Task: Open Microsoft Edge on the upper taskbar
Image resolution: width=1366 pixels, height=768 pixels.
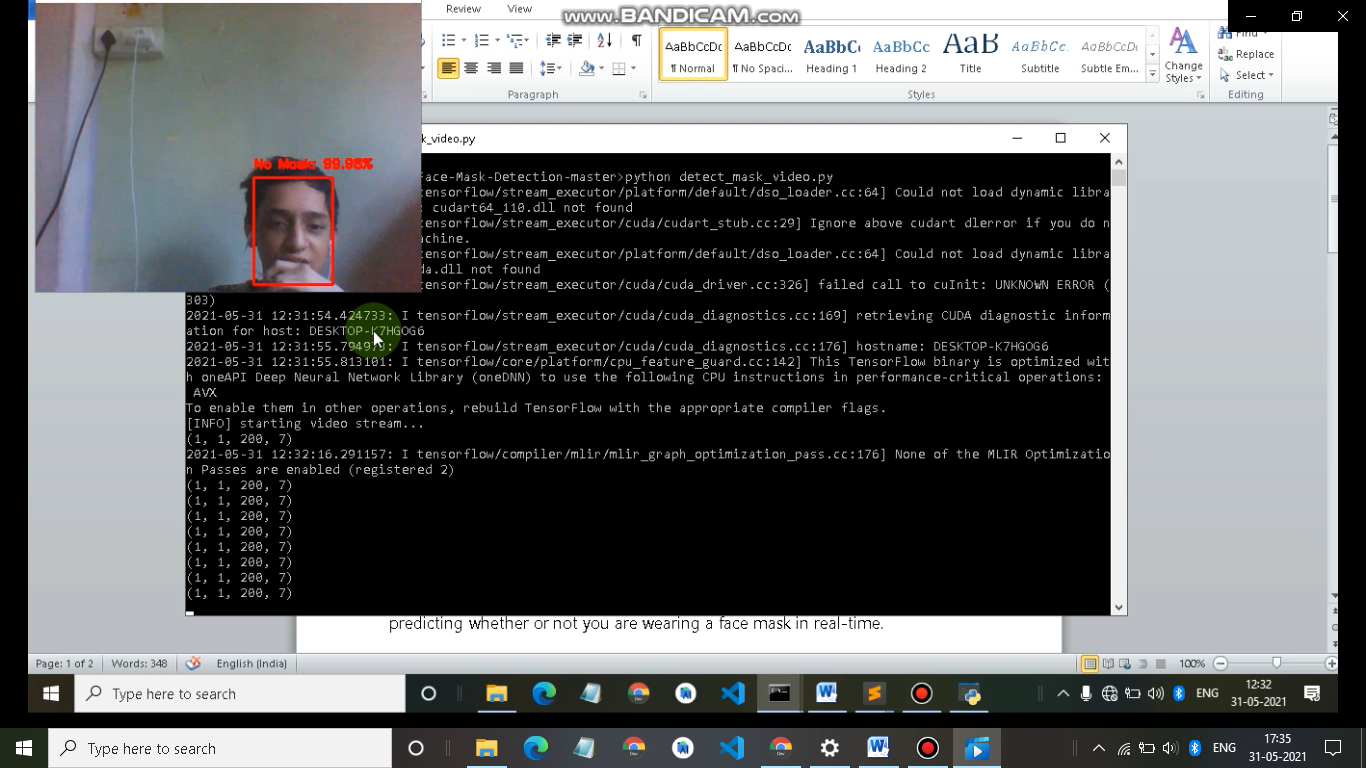Action: click(543, 693)
